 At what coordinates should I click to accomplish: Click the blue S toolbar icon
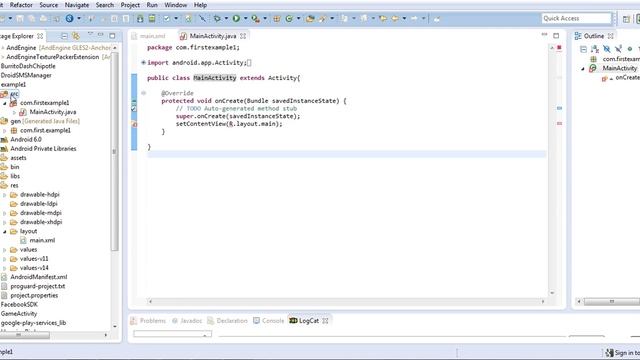(69, 18)
